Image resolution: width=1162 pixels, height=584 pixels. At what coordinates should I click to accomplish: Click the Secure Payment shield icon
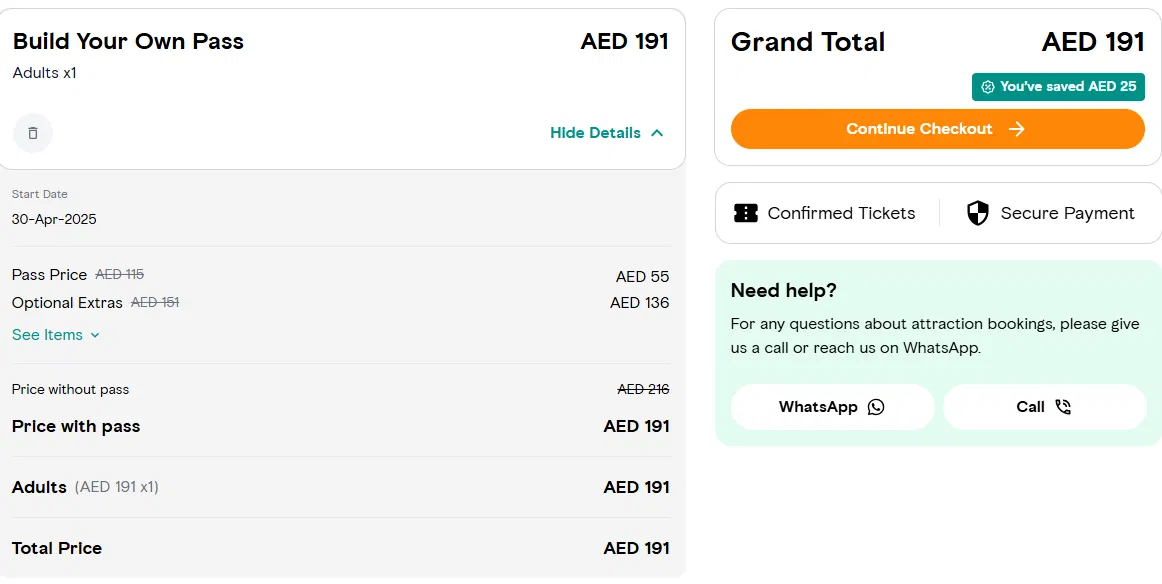tap(978, 213)
